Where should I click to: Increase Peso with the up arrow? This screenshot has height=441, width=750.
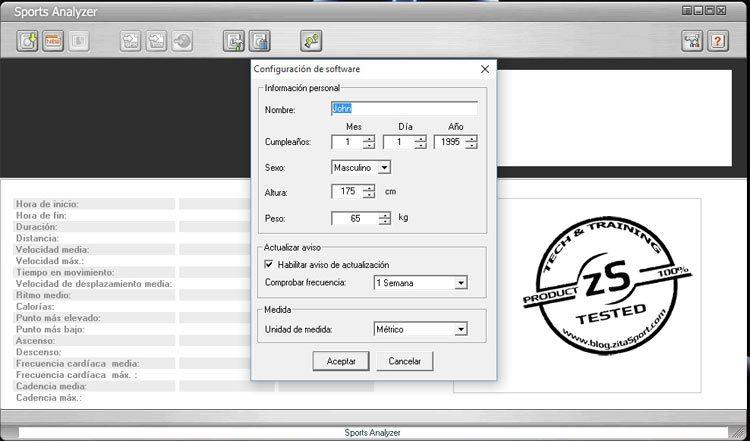(x=385, y=216)
